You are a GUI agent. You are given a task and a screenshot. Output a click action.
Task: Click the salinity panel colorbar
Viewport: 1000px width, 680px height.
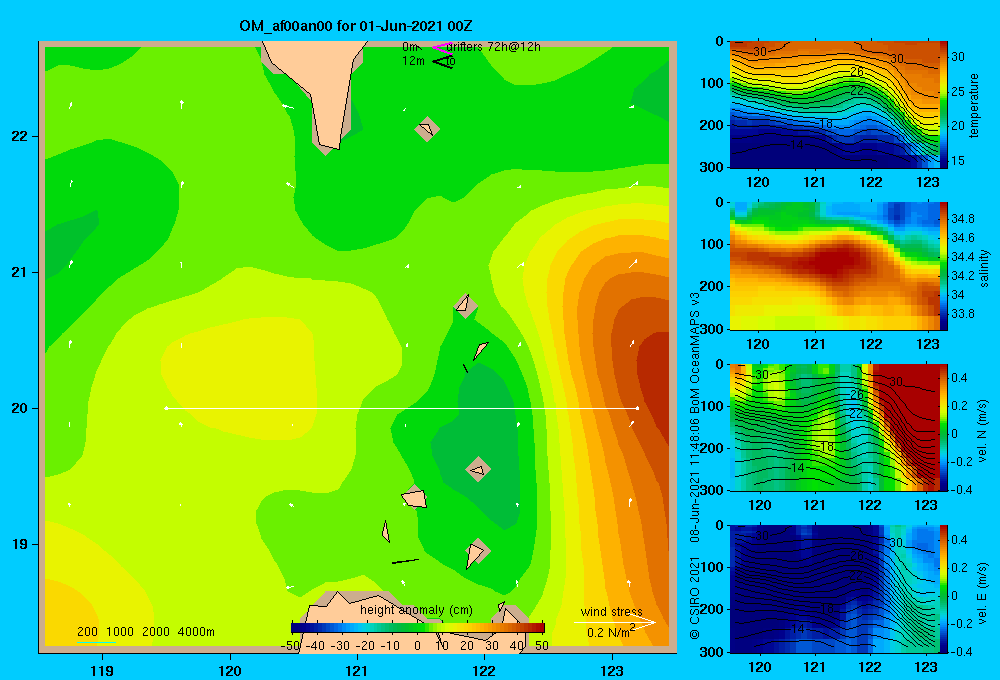click(x=944, y=266)
